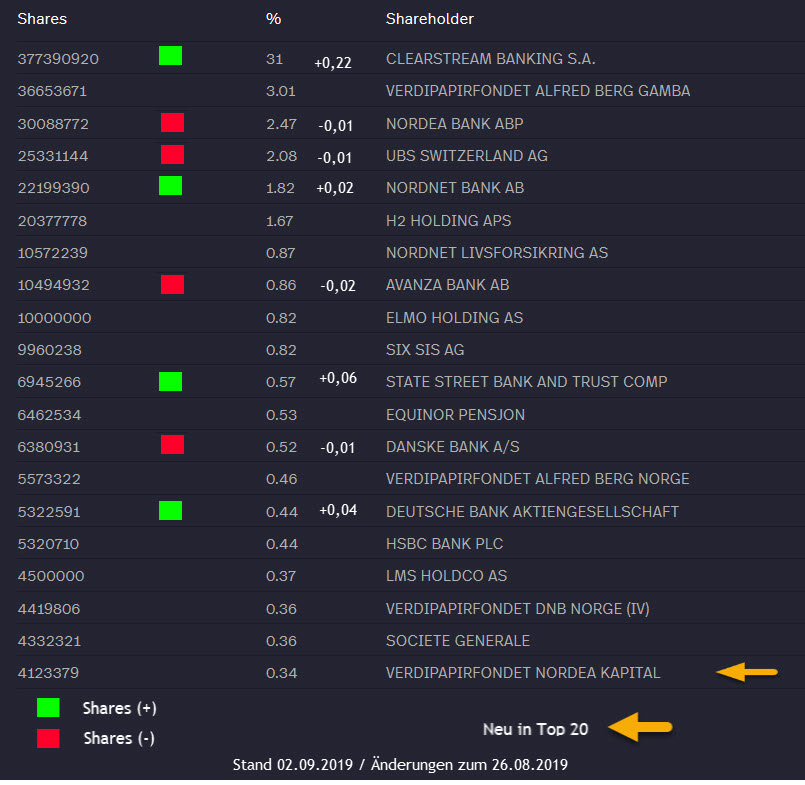The height and width of the screenshot is (785, 805).
Task: Click share count 4500000
Action: pyautogui.click(x=51, y=576)
